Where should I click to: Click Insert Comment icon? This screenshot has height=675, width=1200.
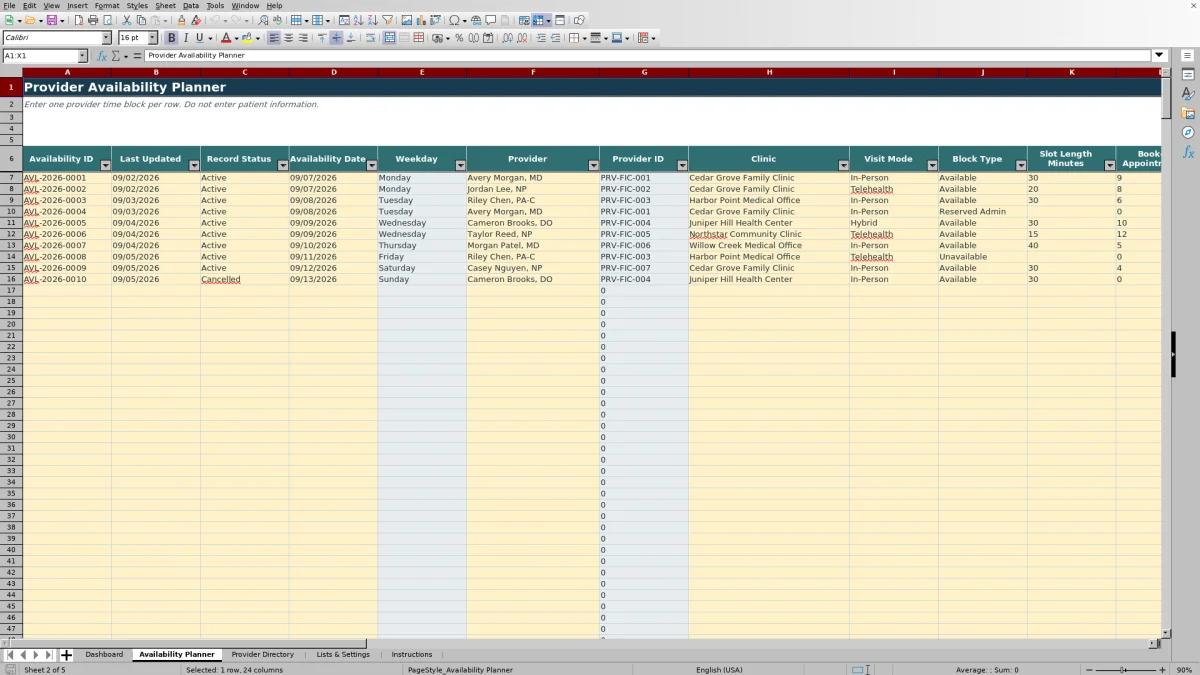(490, 20)
